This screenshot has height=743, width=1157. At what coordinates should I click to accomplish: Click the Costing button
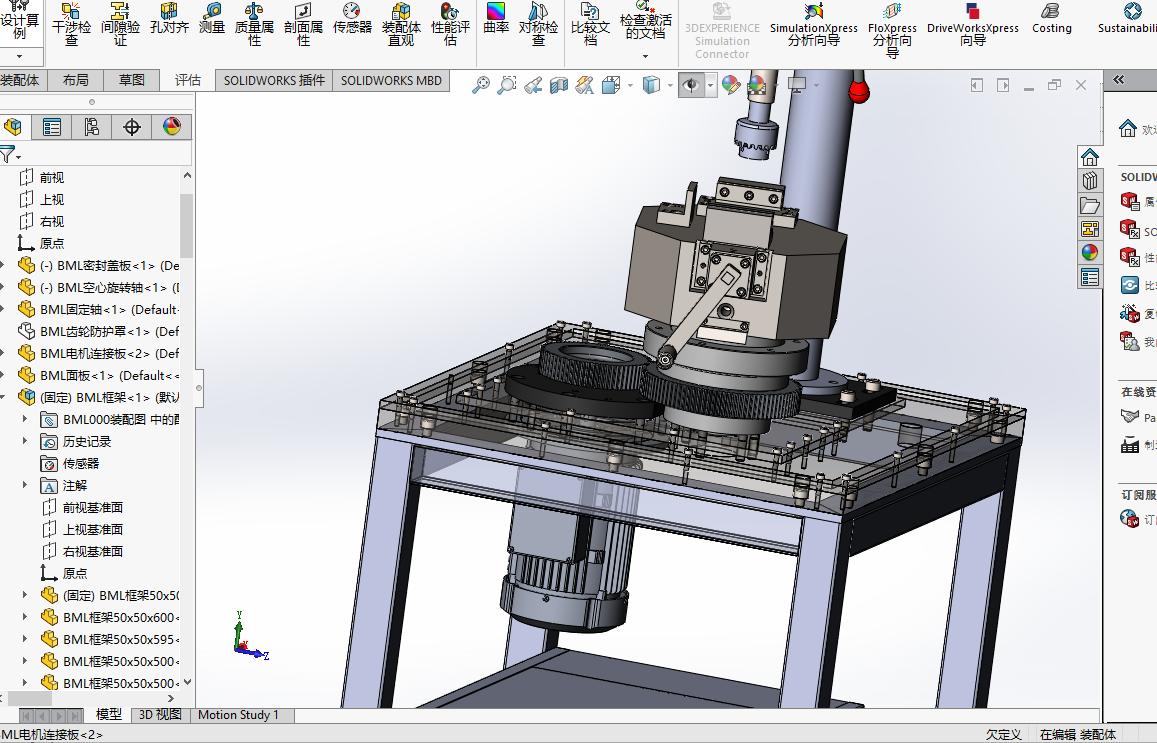click(1051, 18)
